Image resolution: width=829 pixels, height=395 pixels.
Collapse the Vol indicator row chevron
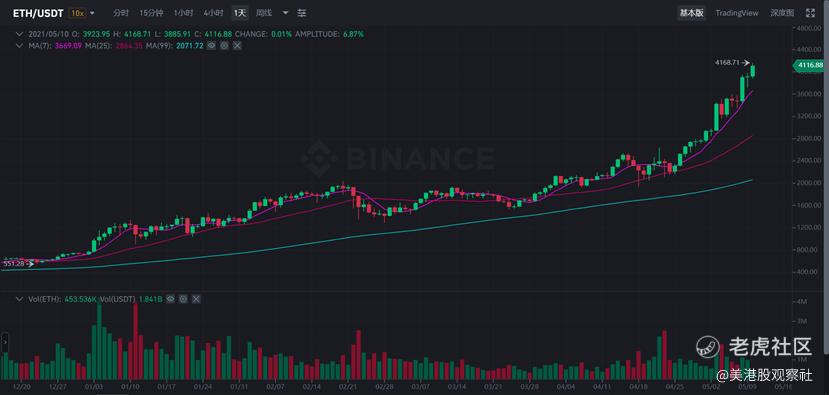(20, 299)
